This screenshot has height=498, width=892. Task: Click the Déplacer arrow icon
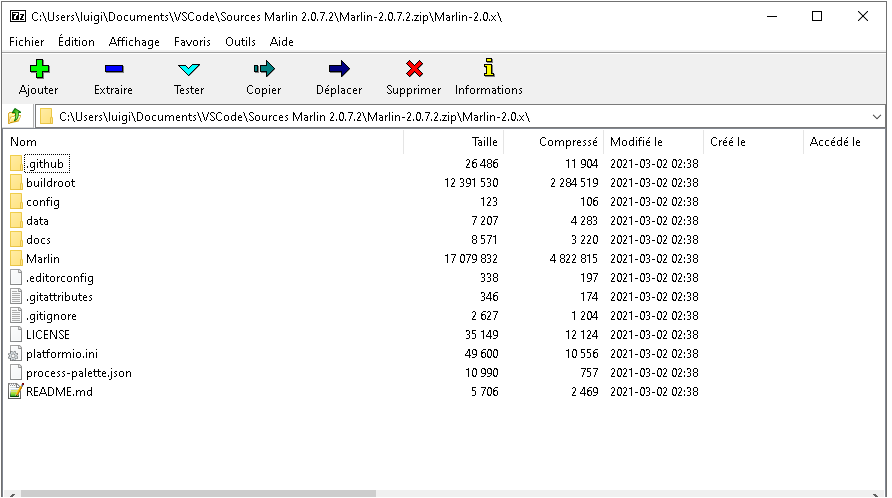tap(339, 69)
